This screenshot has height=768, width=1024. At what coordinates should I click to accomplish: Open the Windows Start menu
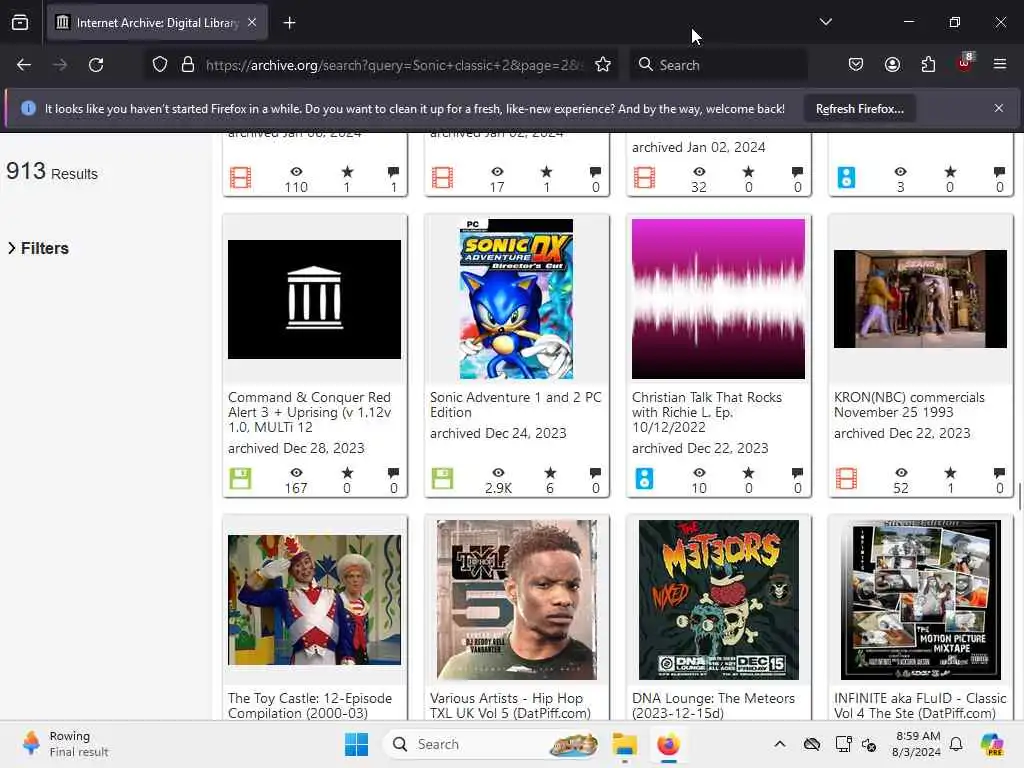tap(357, 744)
